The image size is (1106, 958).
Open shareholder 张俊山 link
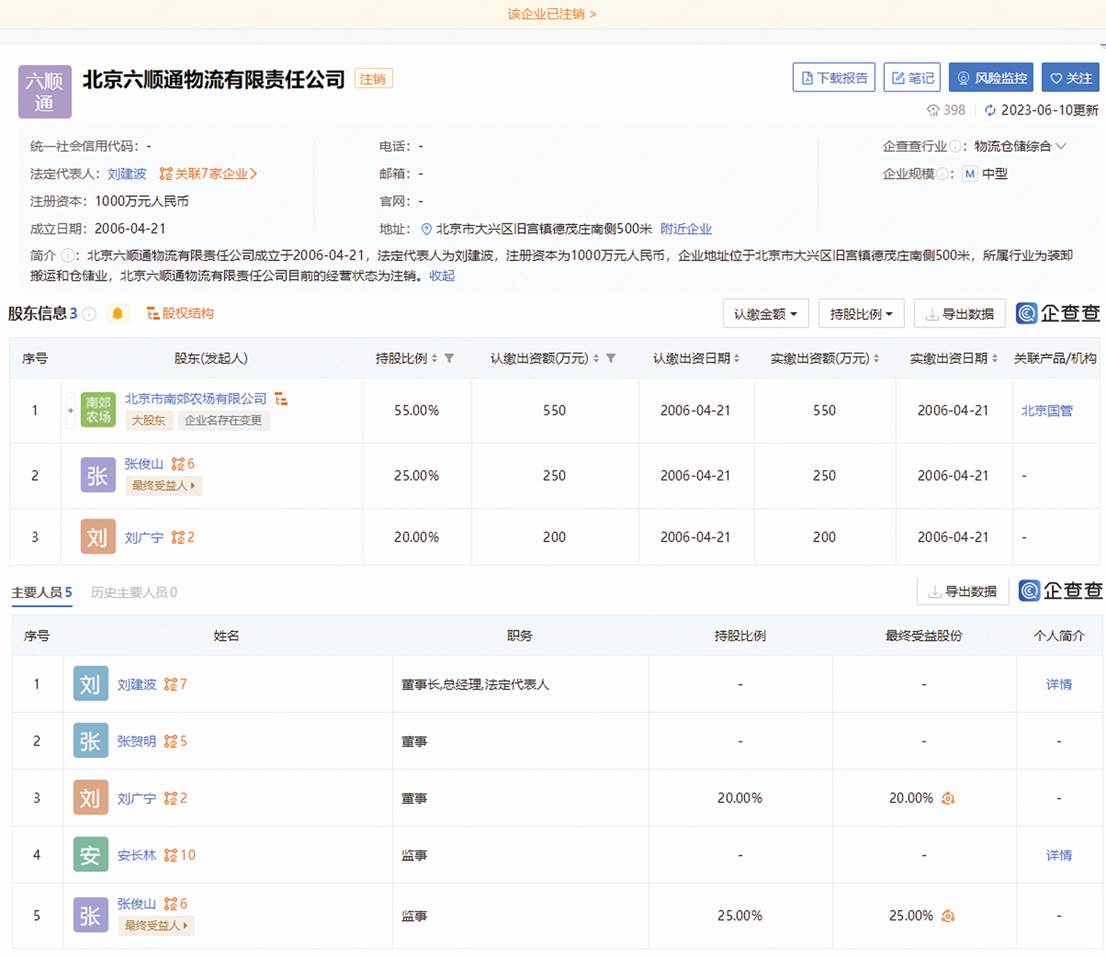[144, 464]
